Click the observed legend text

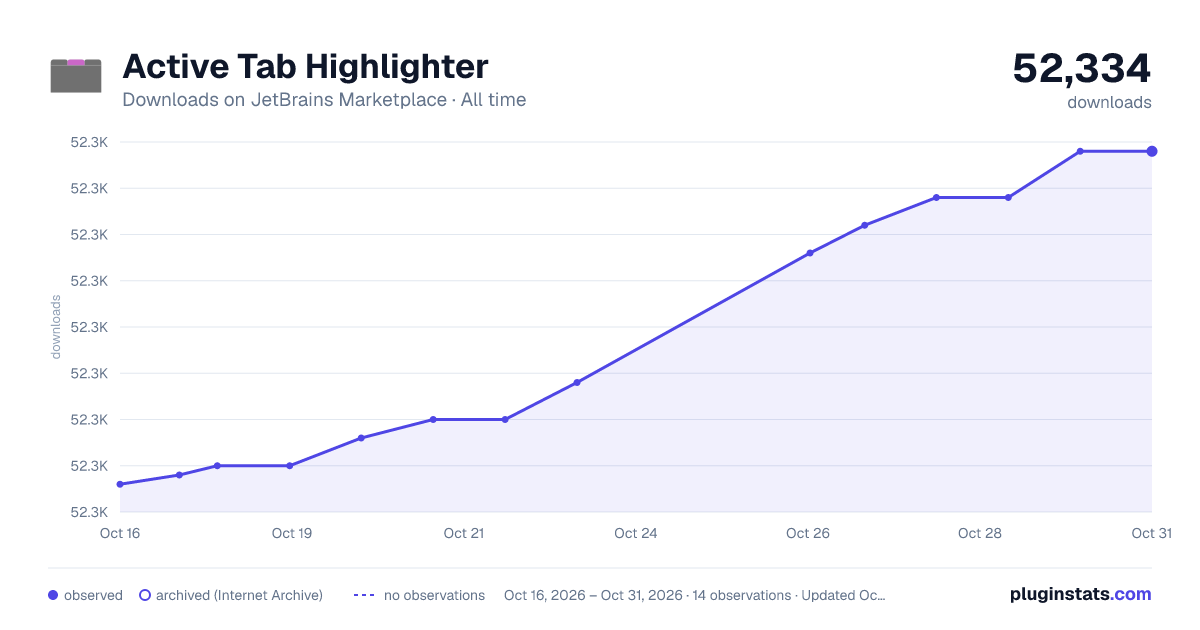tap(93, 595)
